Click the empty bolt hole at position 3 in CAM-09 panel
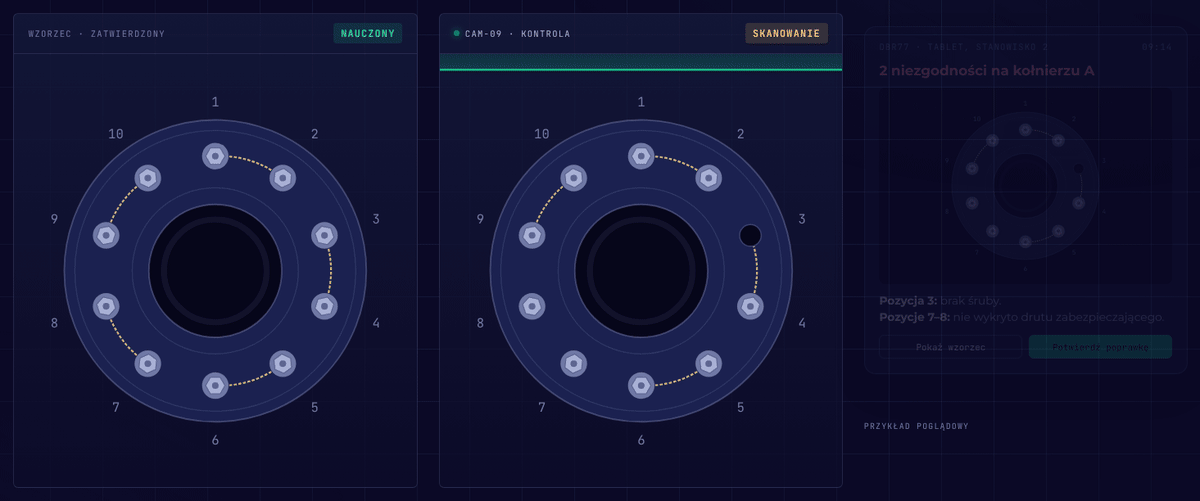Screen dimensions: 1200x501 [750, 235]
